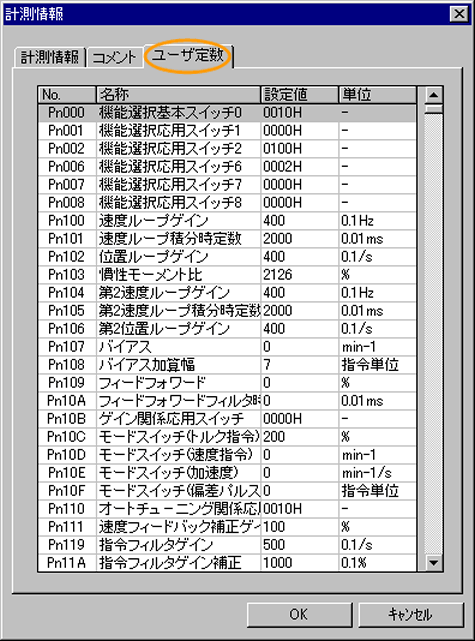The height and width of the screenshot is (641, 475).
Task: Switch to the 計測情報 tab
Action: [50, 57]
